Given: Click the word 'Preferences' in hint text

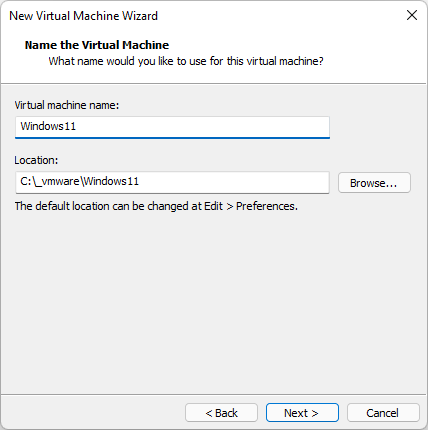Looking at the screenshot, I should coord(266,206).
